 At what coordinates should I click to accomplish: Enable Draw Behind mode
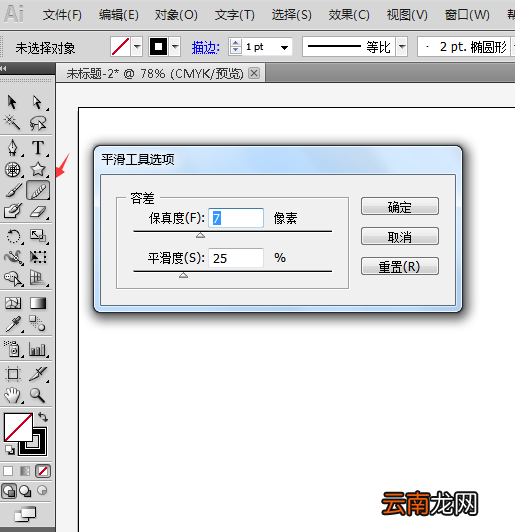25,491
